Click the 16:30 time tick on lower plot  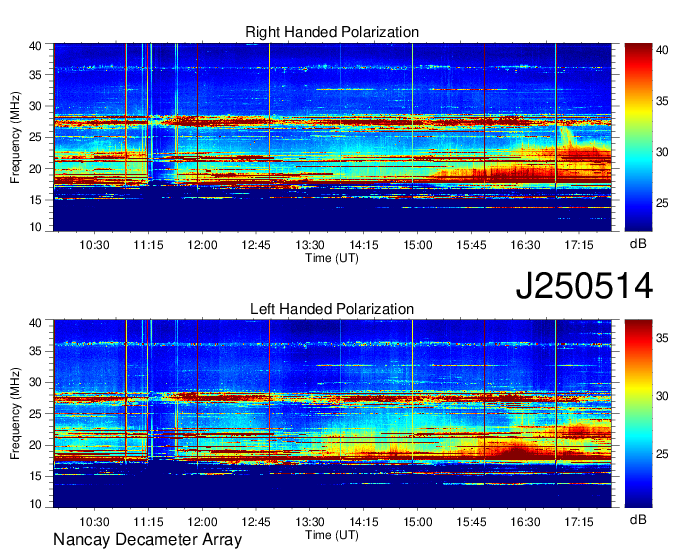click(x=525, y=522)
